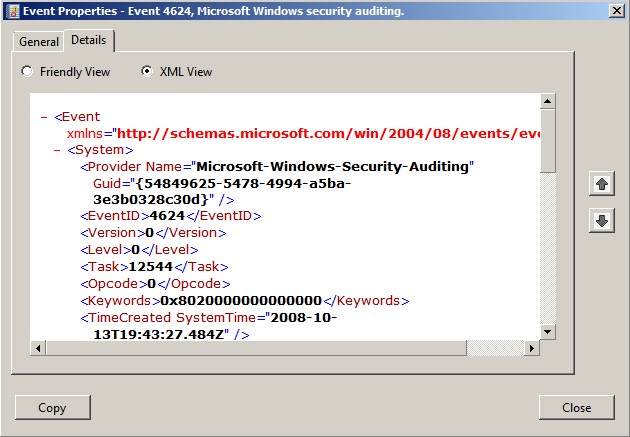Click the horizontal scrollbar left arrow

(38, 347)
